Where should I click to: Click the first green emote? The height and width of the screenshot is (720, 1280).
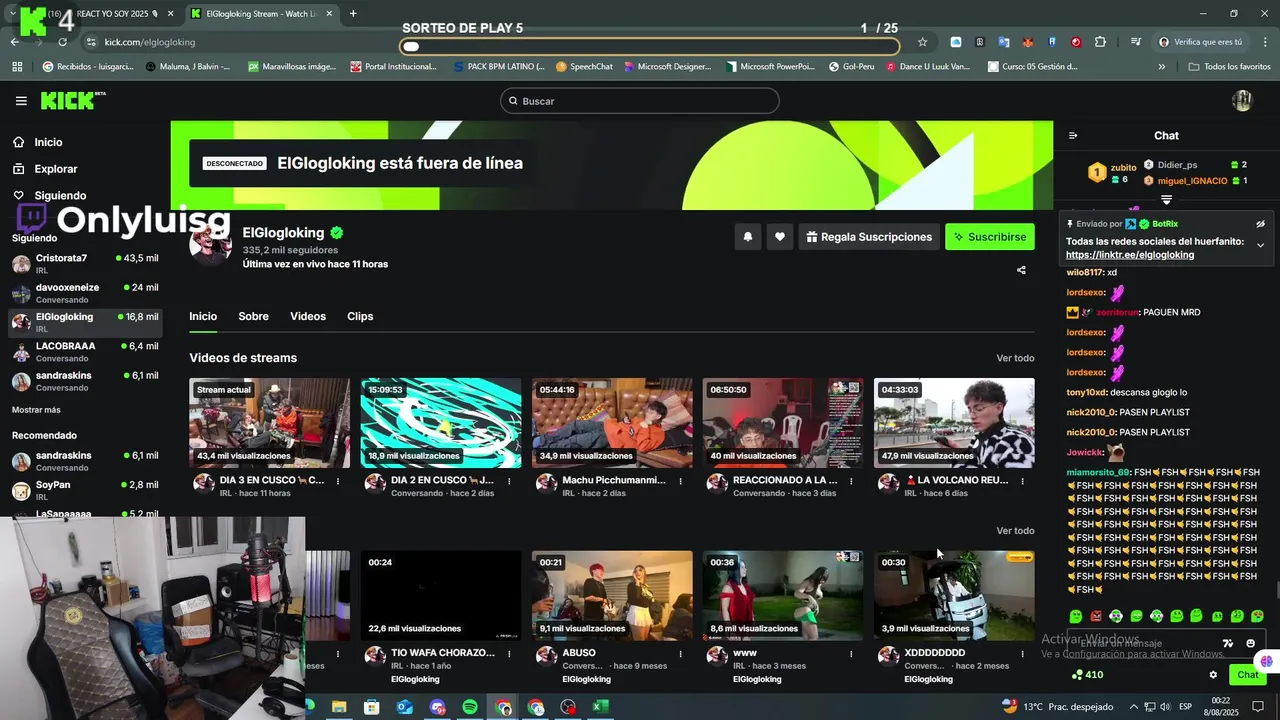pos(1076,616)
